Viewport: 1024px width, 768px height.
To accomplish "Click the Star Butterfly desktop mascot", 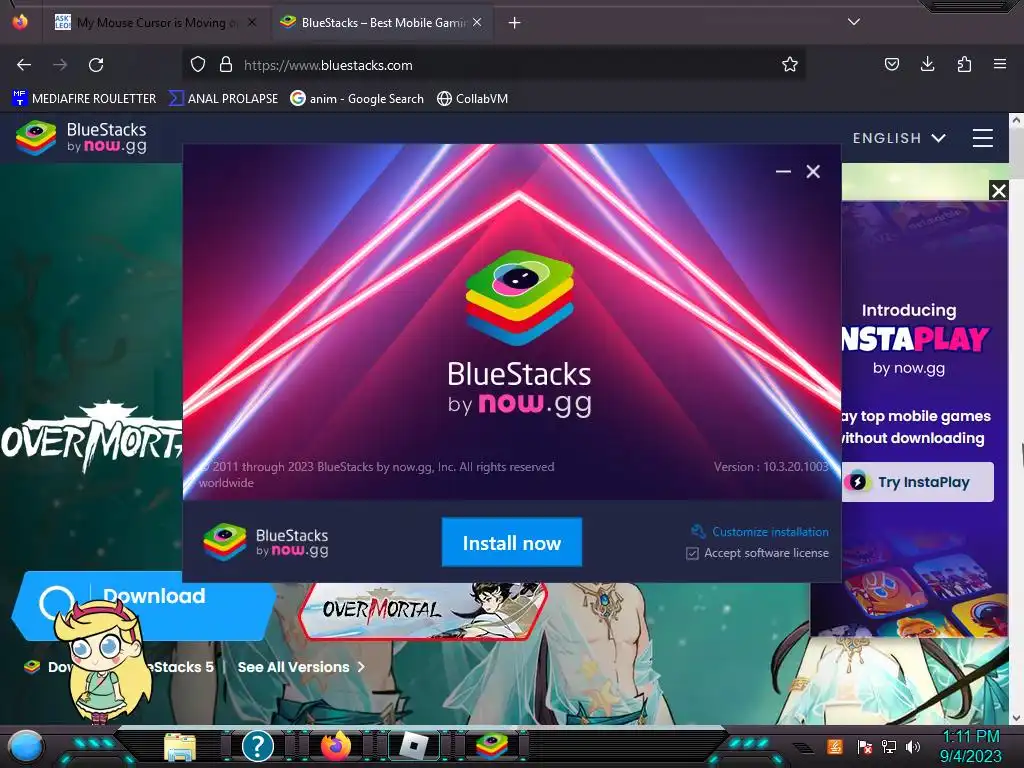I will point(103,660).
